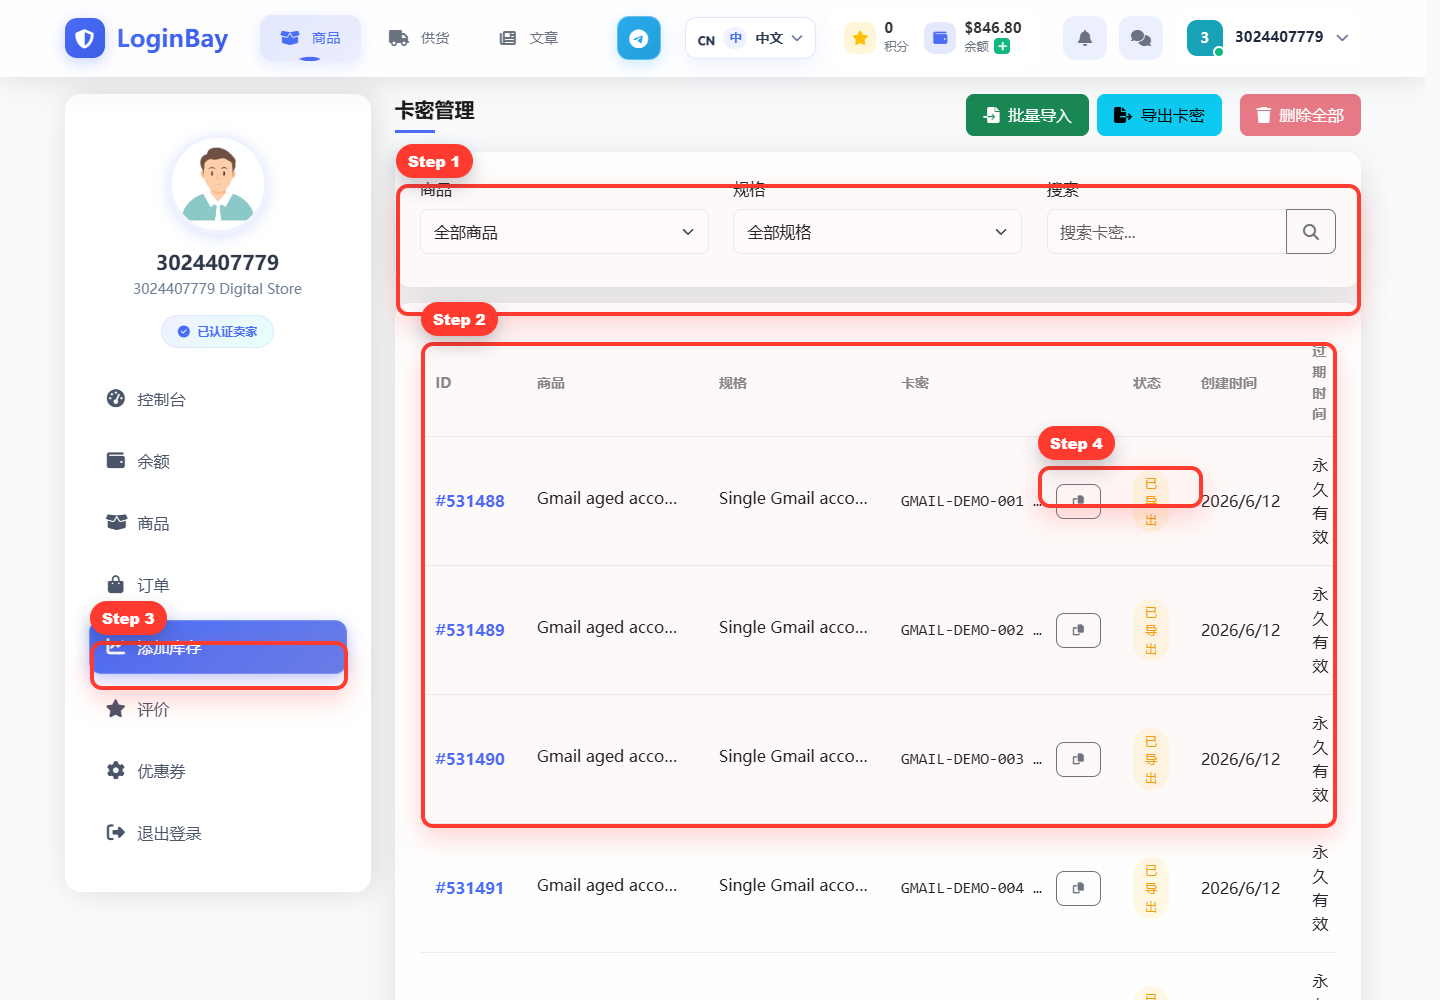Screen dimensions: 1440x1000
Task: Click 退出登录 to log out
Action: [x=218, y=833]
